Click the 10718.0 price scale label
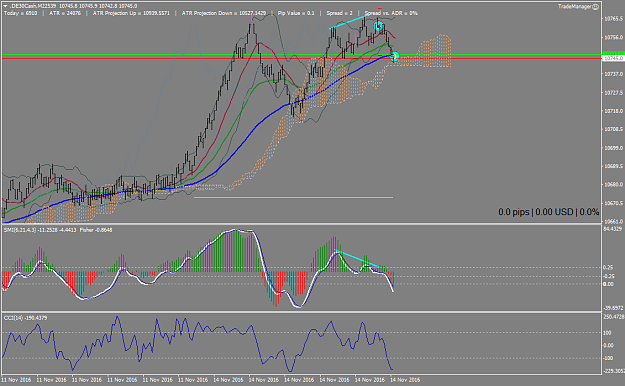 (613, 111)
